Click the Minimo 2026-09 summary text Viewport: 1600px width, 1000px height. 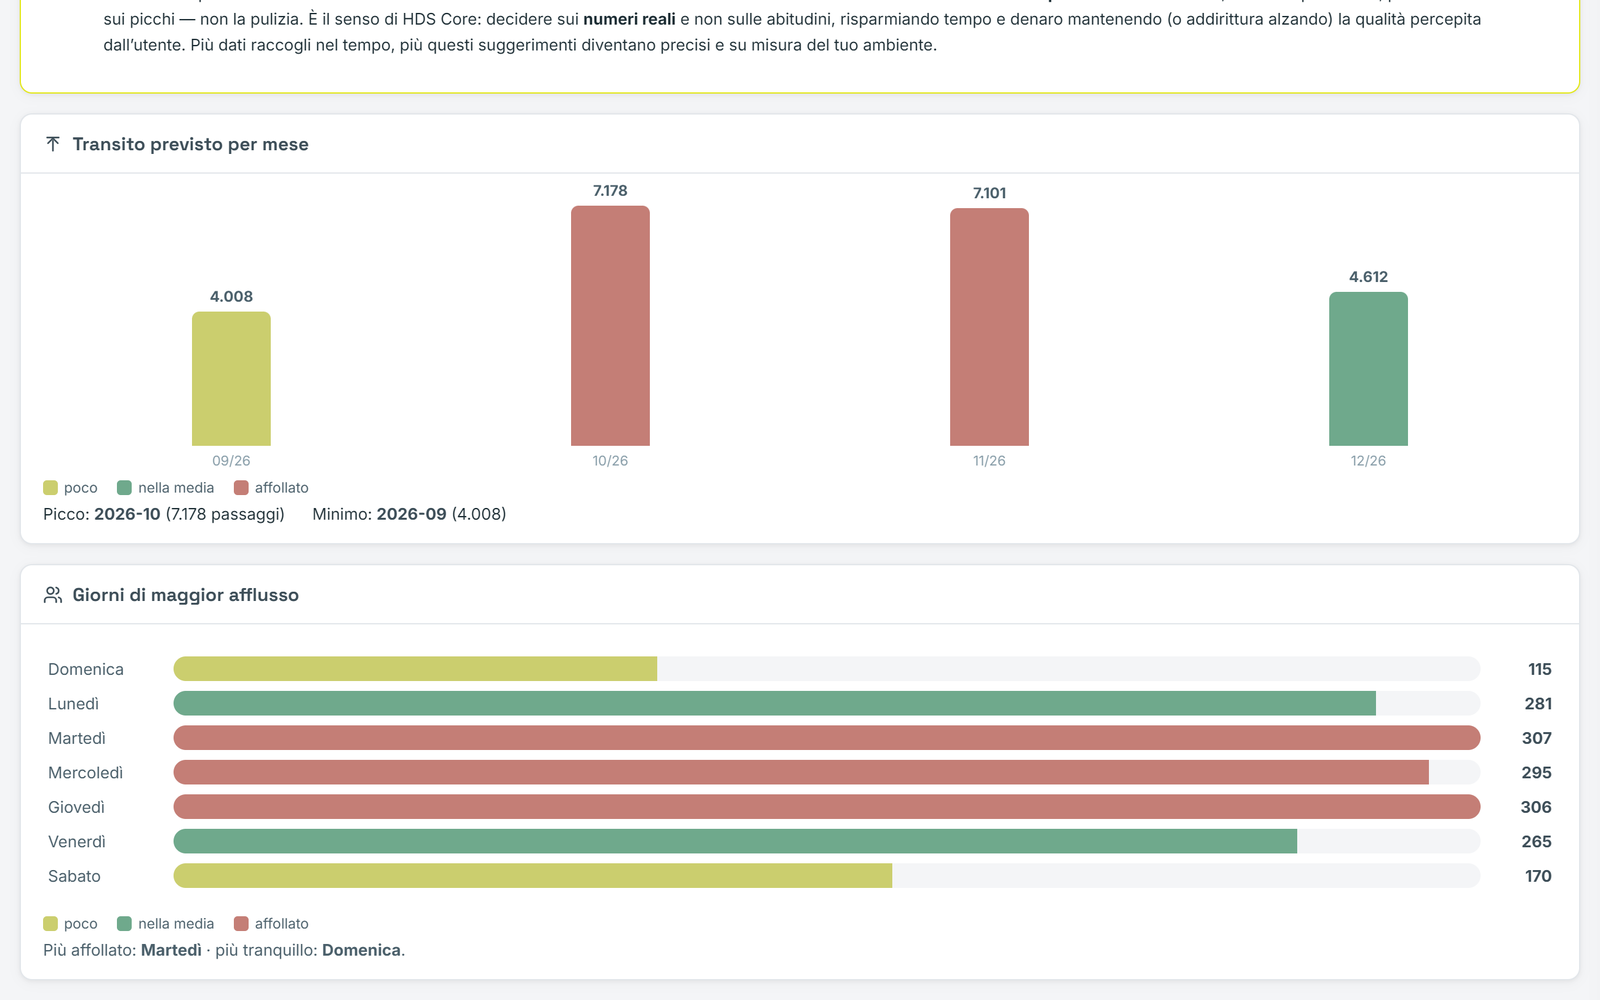click(409, 514)
